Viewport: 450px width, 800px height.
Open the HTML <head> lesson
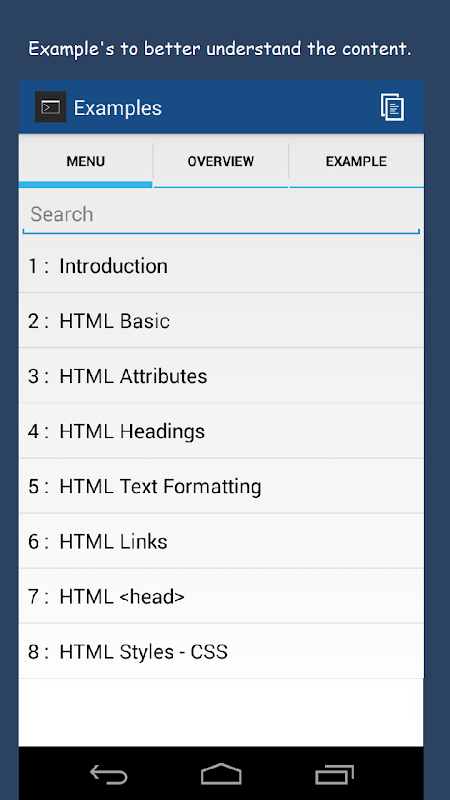pyautogui.click(x=221, y=596)
